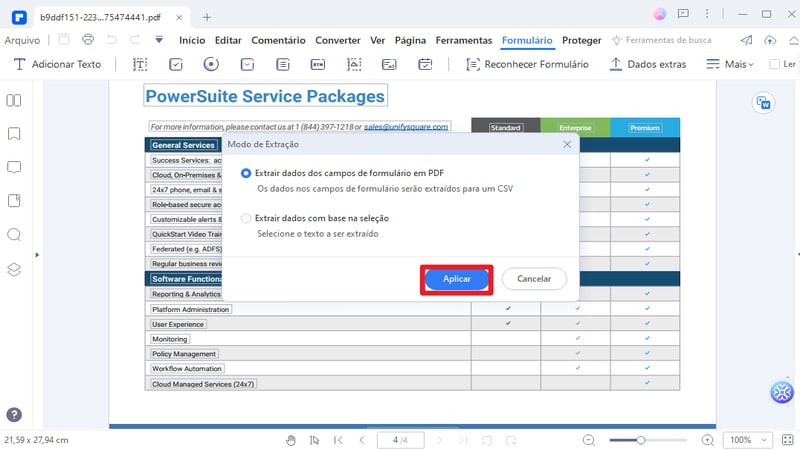This screenshot has width=800, height=450.
Task: Switch to the Converter tab
Action: [338, 40]
